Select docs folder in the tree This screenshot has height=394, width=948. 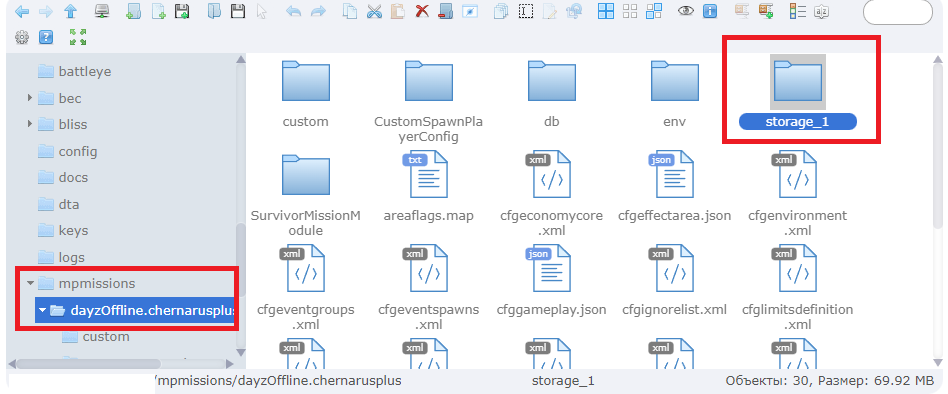coord(73,178)
